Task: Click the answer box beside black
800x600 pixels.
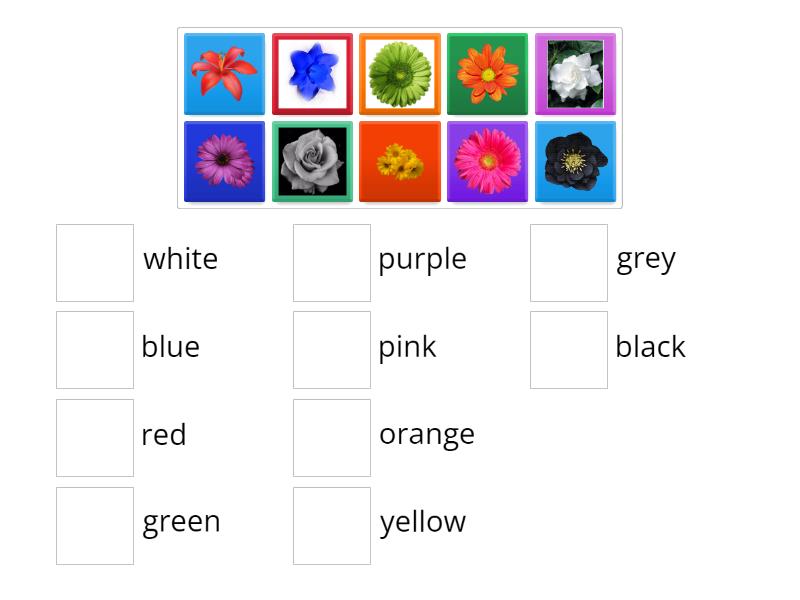Action: (x=568, y=348)
